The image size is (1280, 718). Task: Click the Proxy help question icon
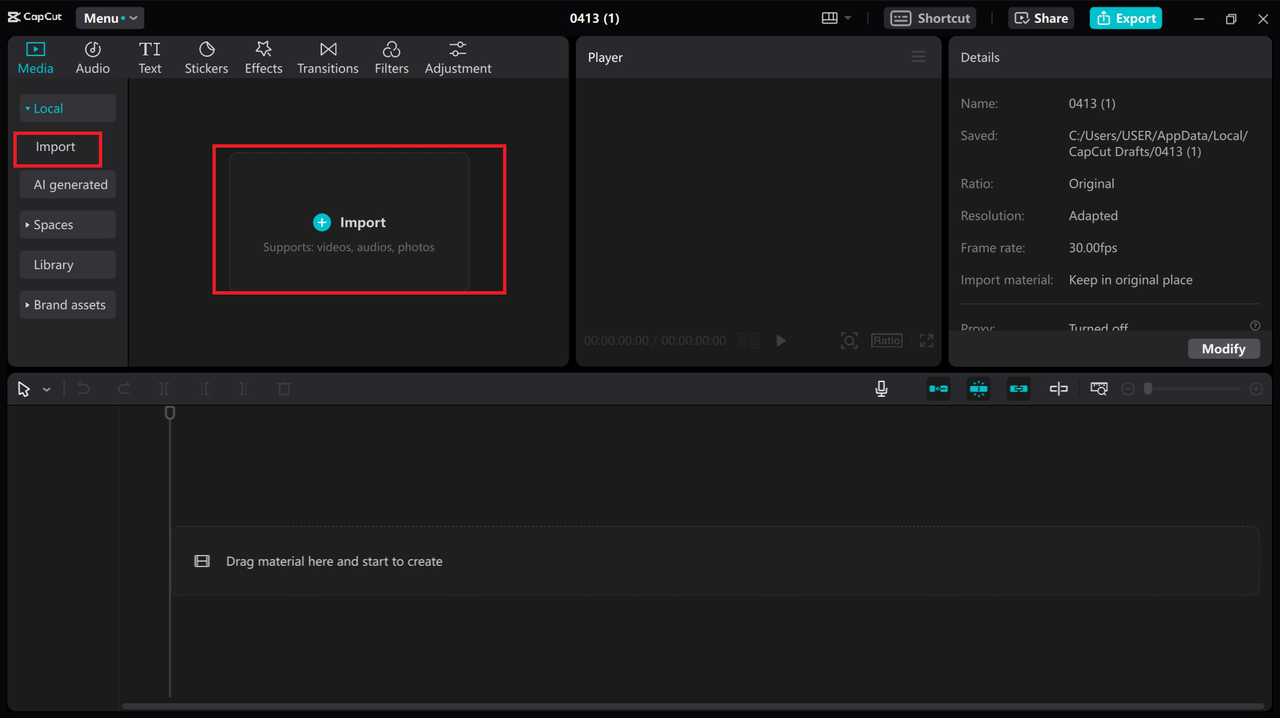click(1255, 326)
